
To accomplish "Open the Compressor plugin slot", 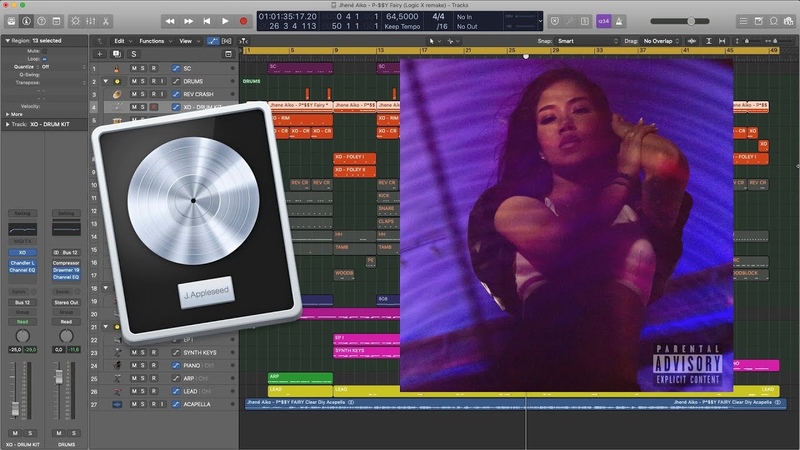I will [x=66, y=263].
